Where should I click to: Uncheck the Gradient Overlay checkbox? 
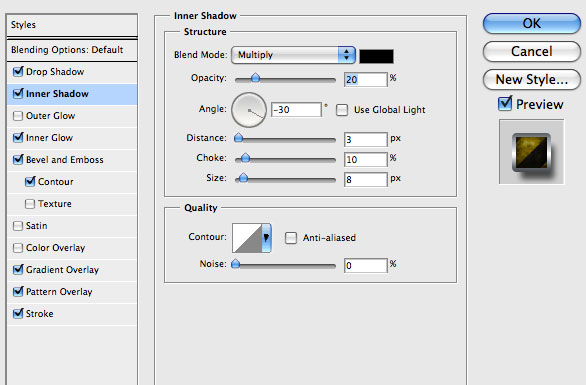18,270
